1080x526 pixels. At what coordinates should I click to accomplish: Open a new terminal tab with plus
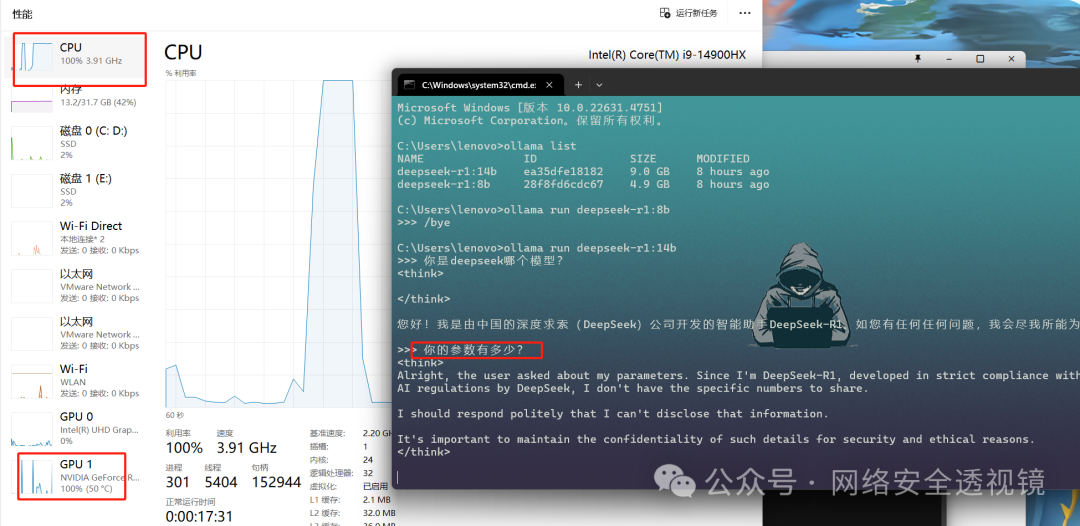pos(579,85)
